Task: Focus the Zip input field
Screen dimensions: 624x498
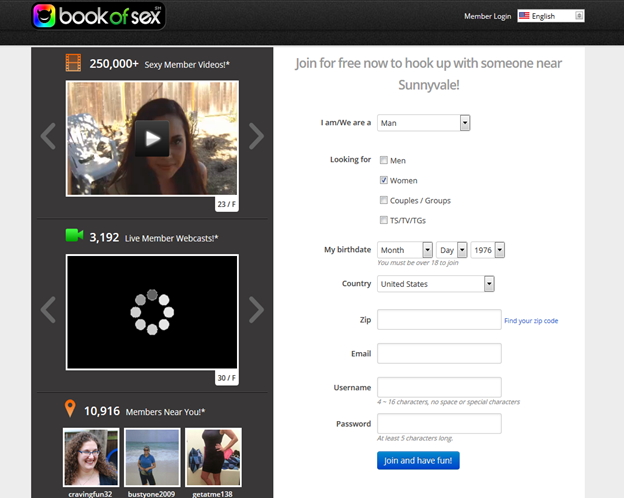Action: (x=439, y=319)
